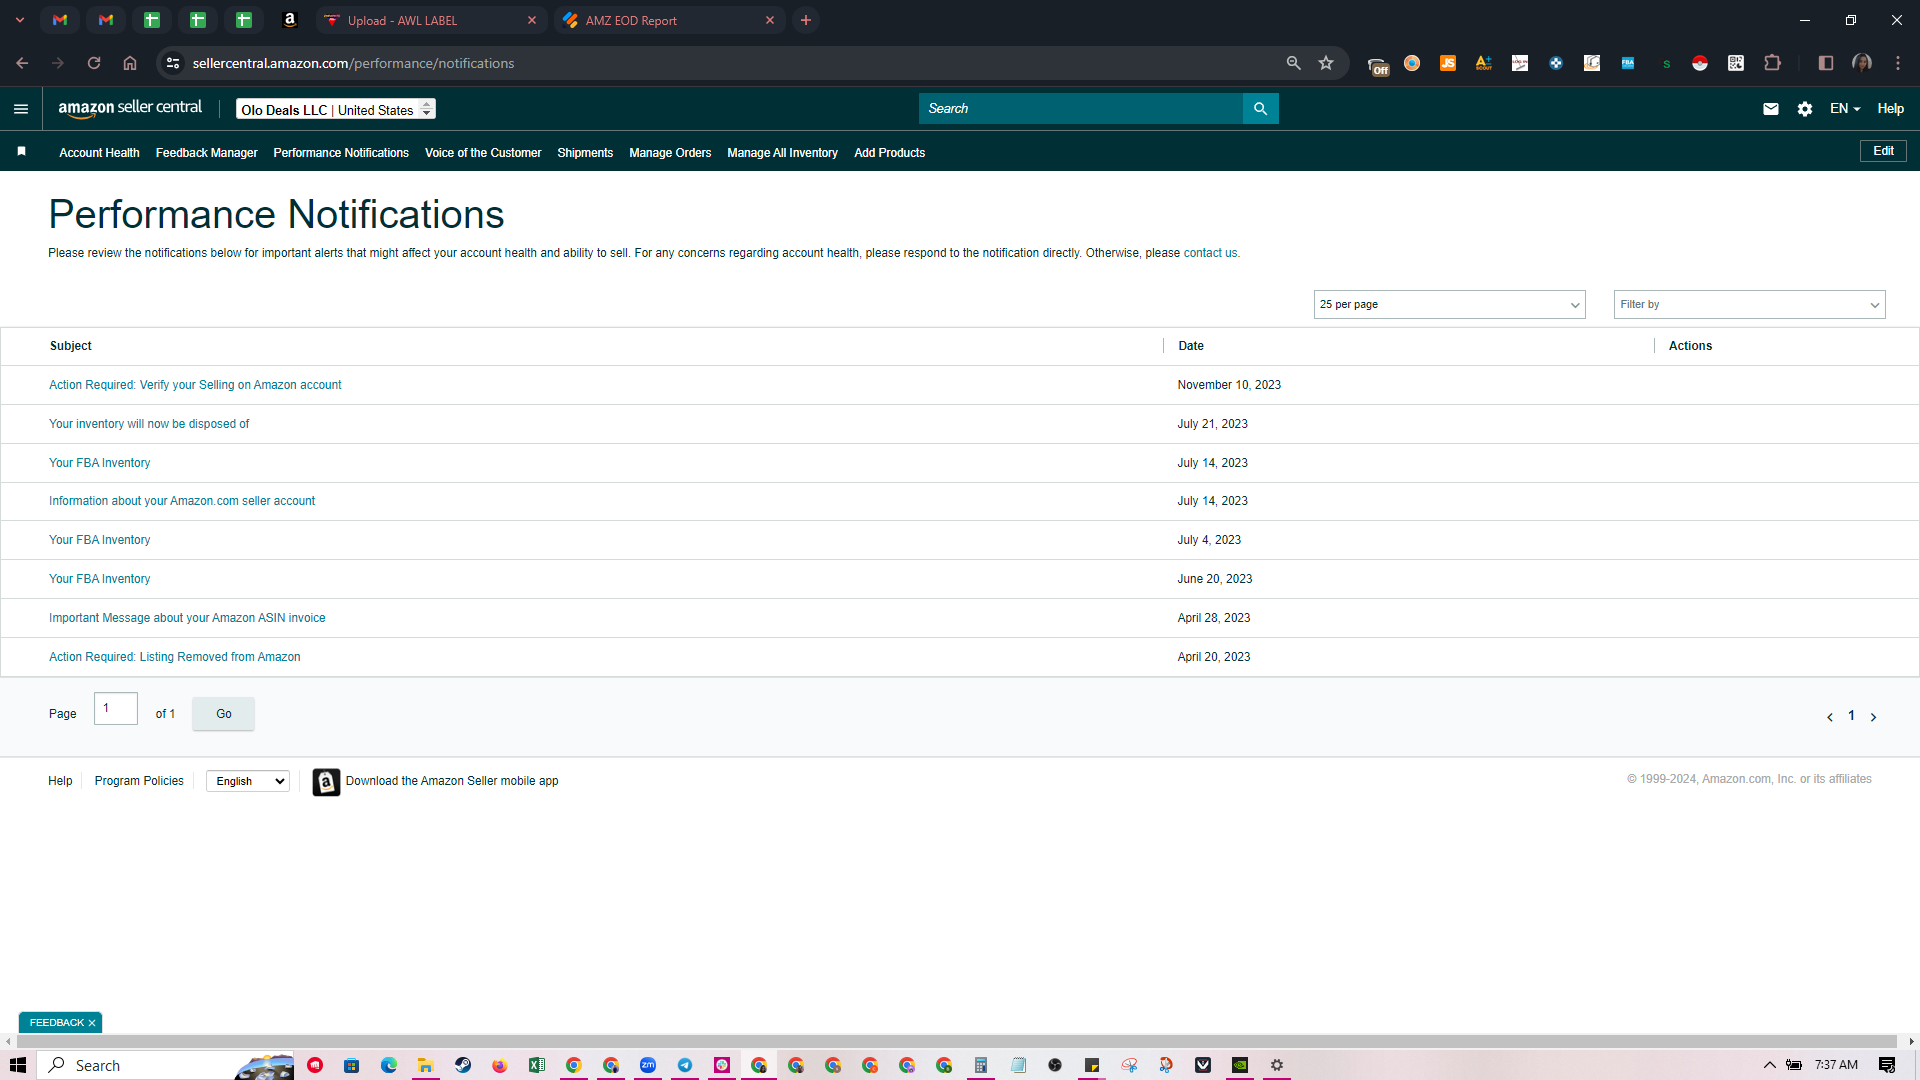Click the browser Reload button
Viewport: 1920px width, 1080px height.
pos(94,63)
